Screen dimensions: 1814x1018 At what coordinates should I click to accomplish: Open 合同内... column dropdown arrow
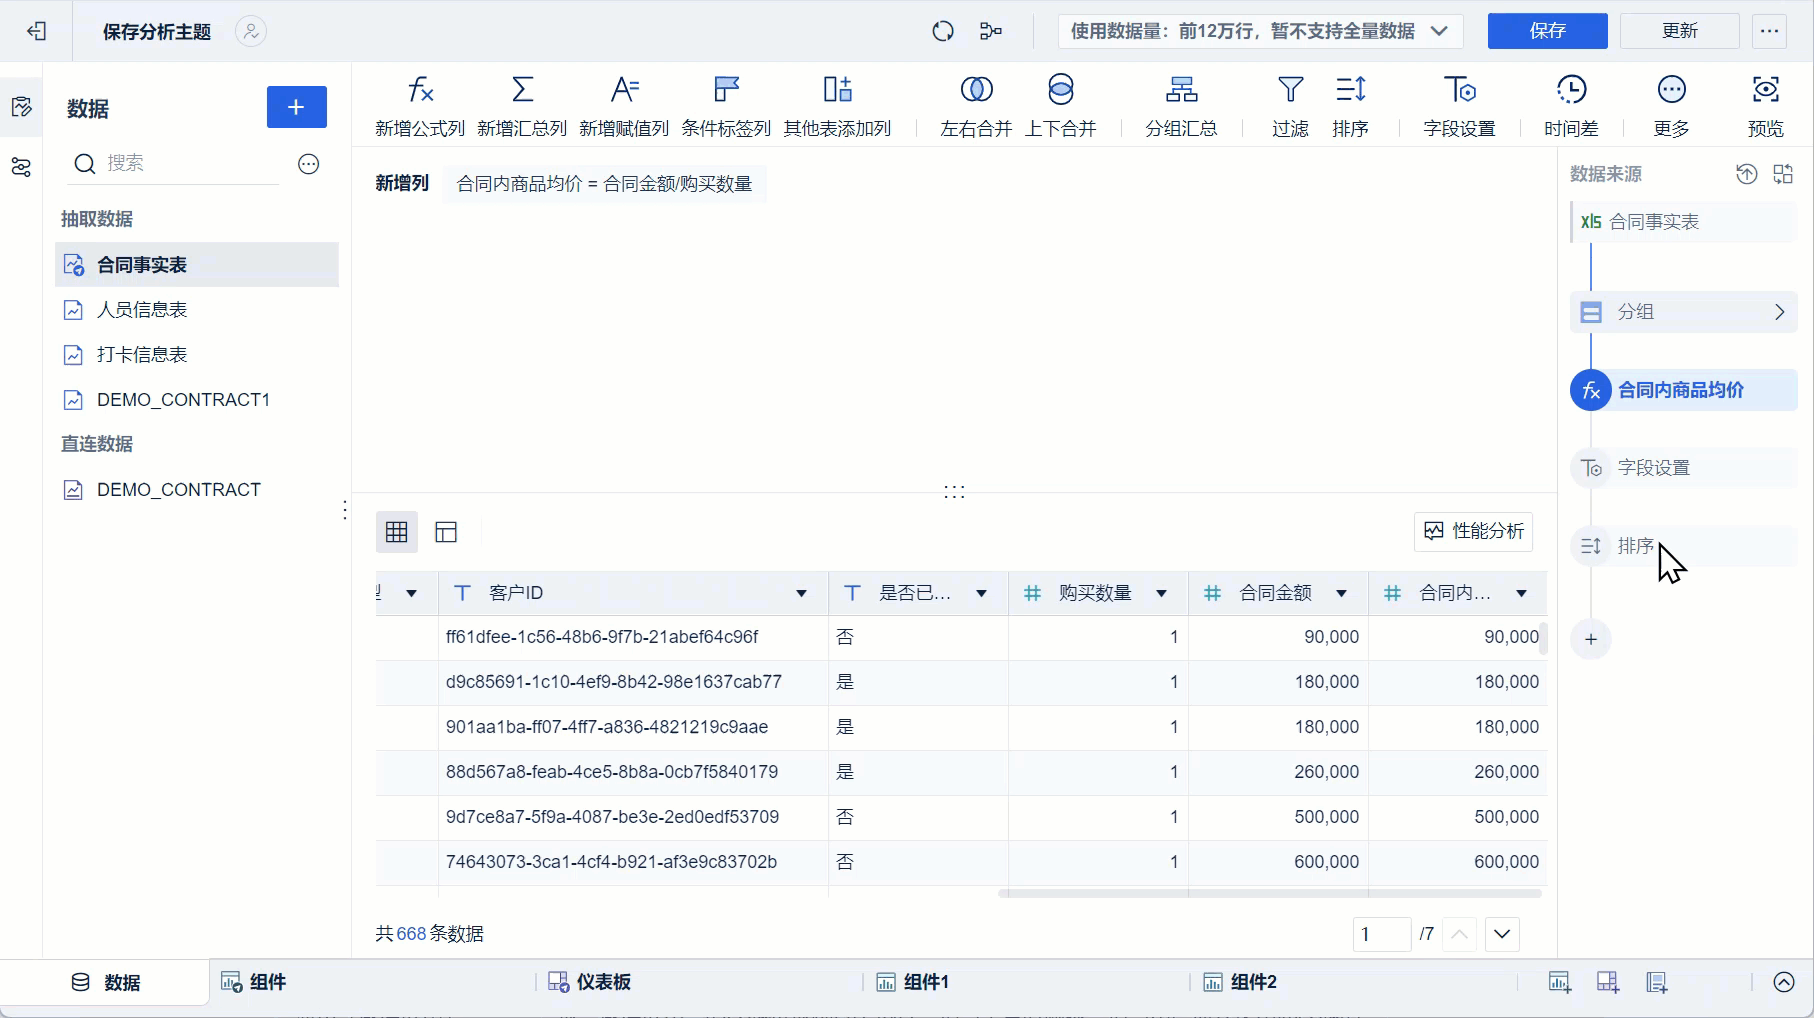click(1521, 593)
